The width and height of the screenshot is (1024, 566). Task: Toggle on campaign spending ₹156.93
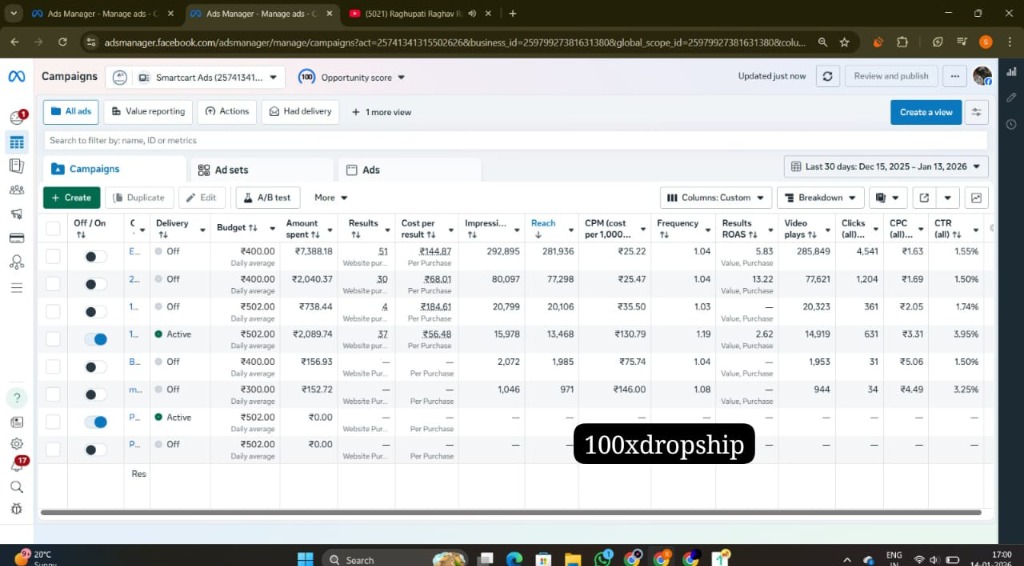[x=95, y=367]
